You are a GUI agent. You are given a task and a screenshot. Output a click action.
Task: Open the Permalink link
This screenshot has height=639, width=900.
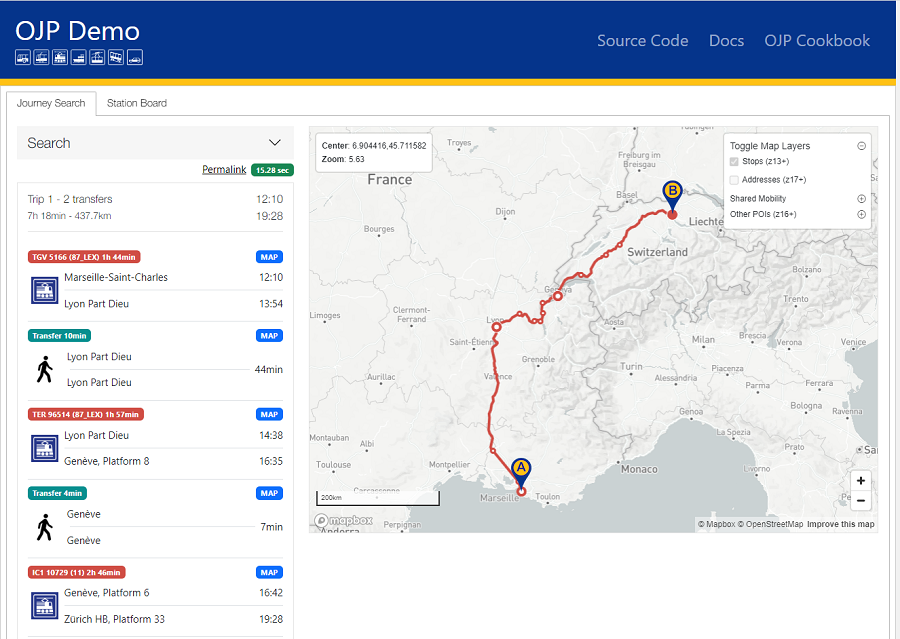tap(224, 170)
